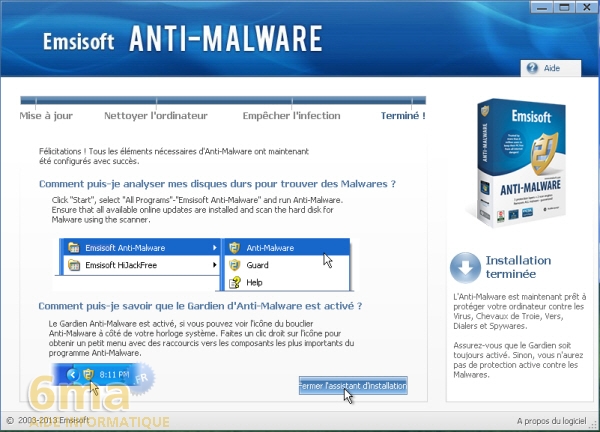Viewport: 600px width, 432px height.
Task: Click the 'Comment puis-je analyser mes disques durs' heading
Action: 217,184
